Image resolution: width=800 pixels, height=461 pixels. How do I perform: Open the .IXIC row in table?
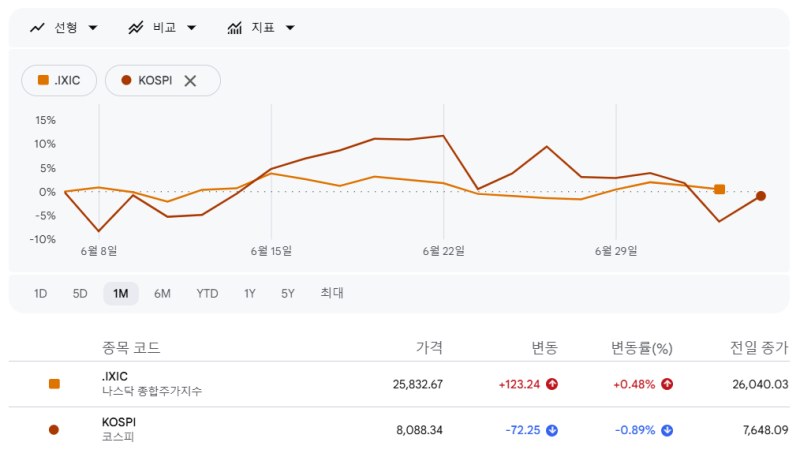[399, 384]
